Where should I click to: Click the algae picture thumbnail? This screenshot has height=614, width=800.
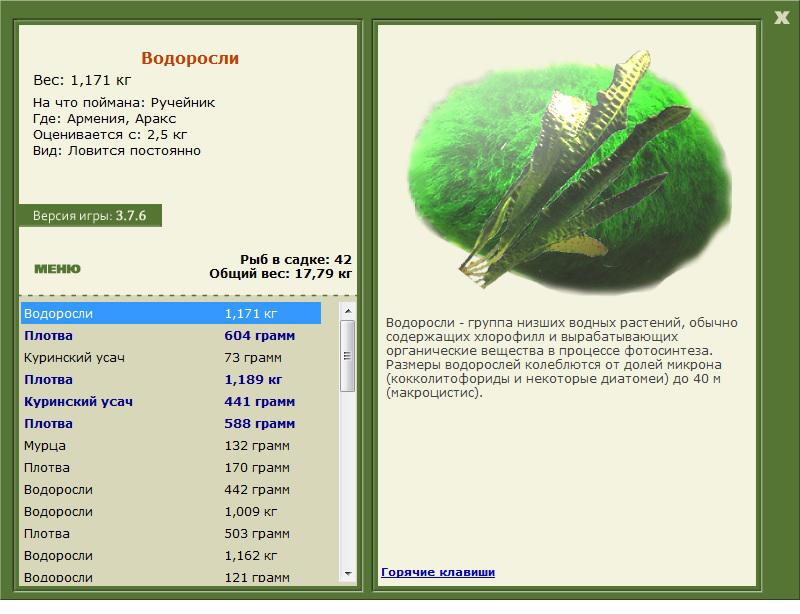569,171
